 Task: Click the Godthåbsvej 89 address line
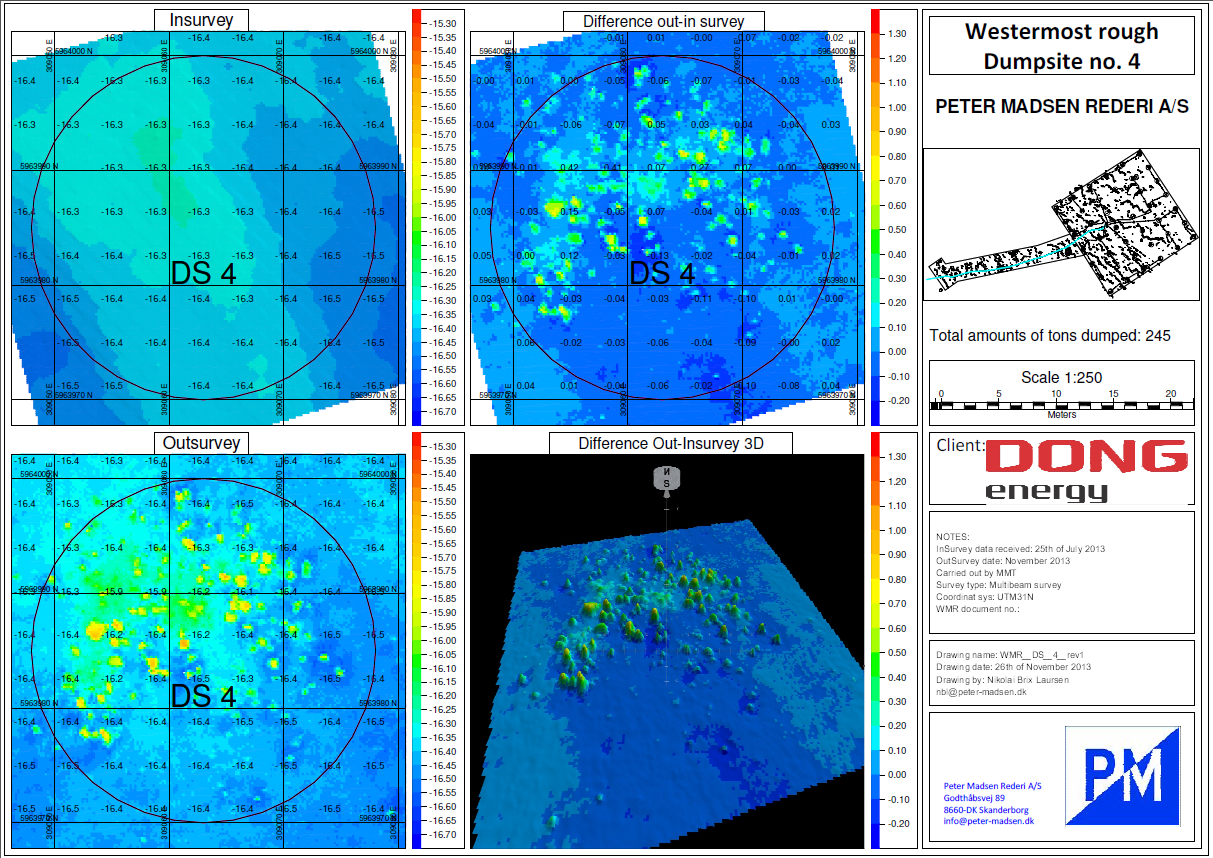pyautogui.click(x=976, y=798)
